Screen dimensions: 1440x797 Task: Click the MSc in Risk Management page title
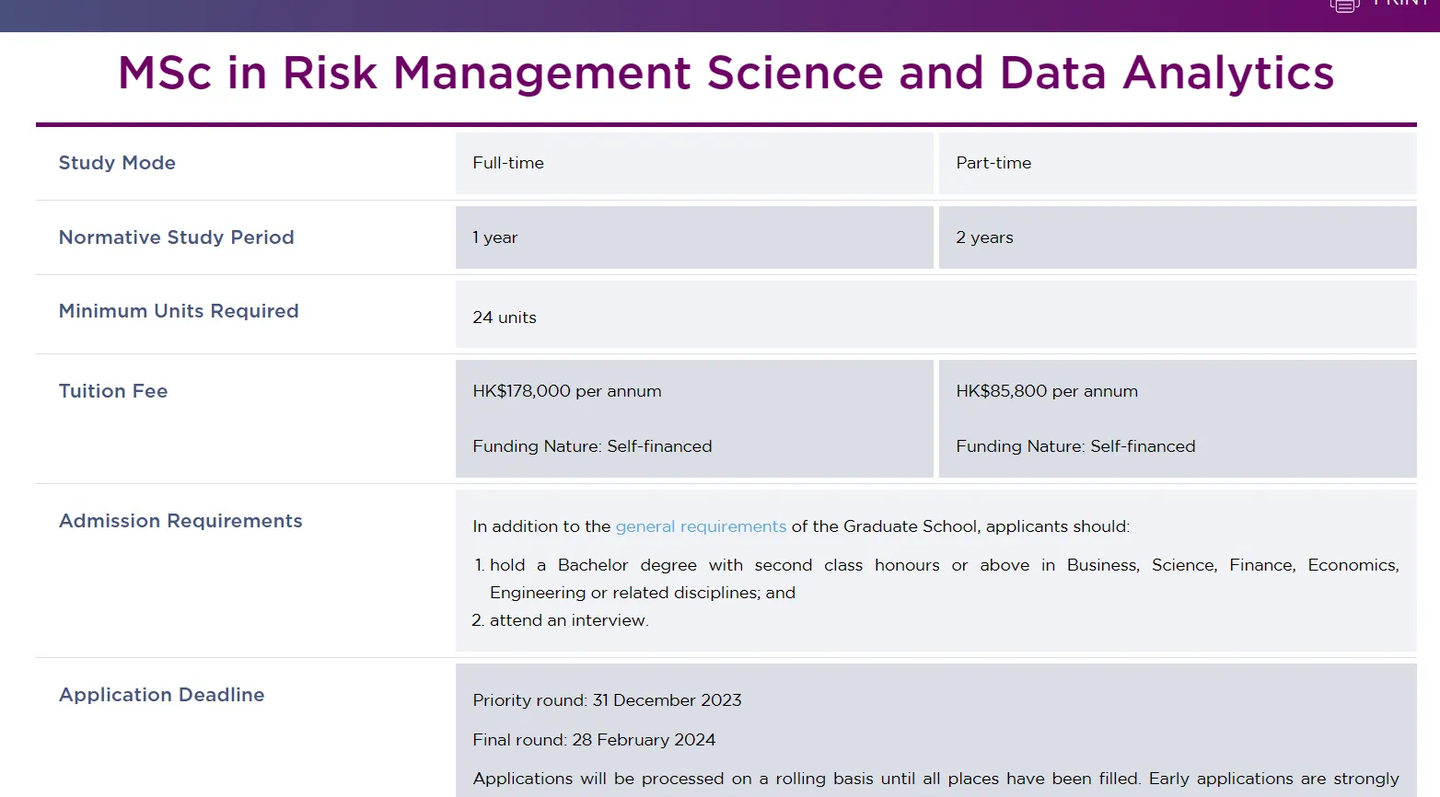click(x=725, y=73)
